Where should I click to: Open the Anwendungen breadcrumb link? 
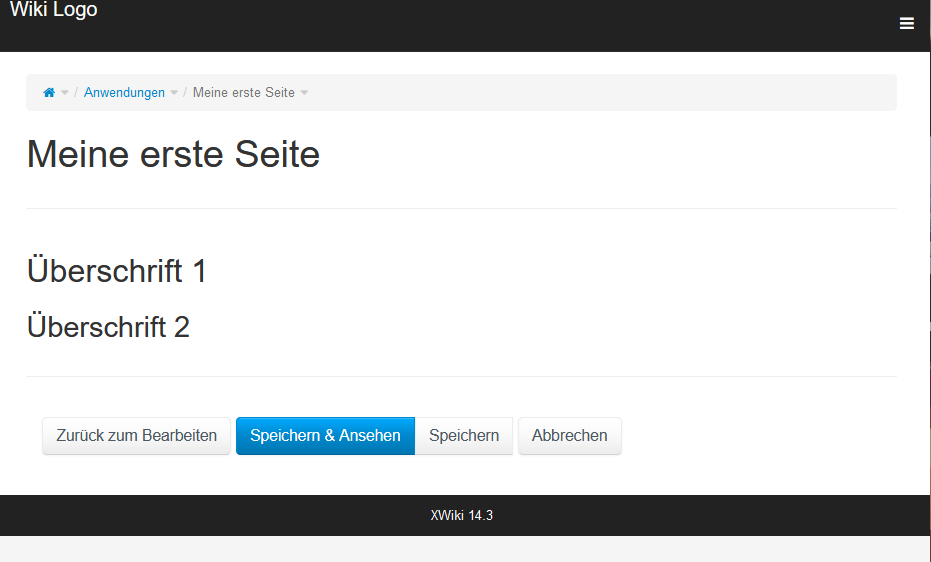pyautogui.click(x=124, y=93)
